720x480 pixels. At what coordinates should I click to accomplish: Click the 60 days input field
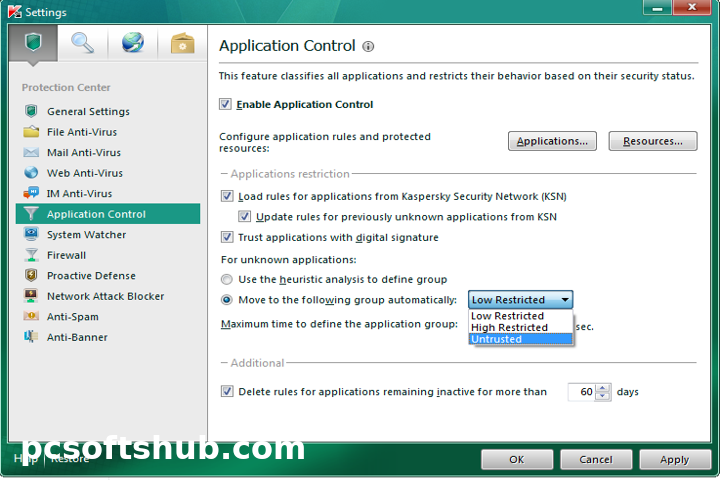pos(582,392)
